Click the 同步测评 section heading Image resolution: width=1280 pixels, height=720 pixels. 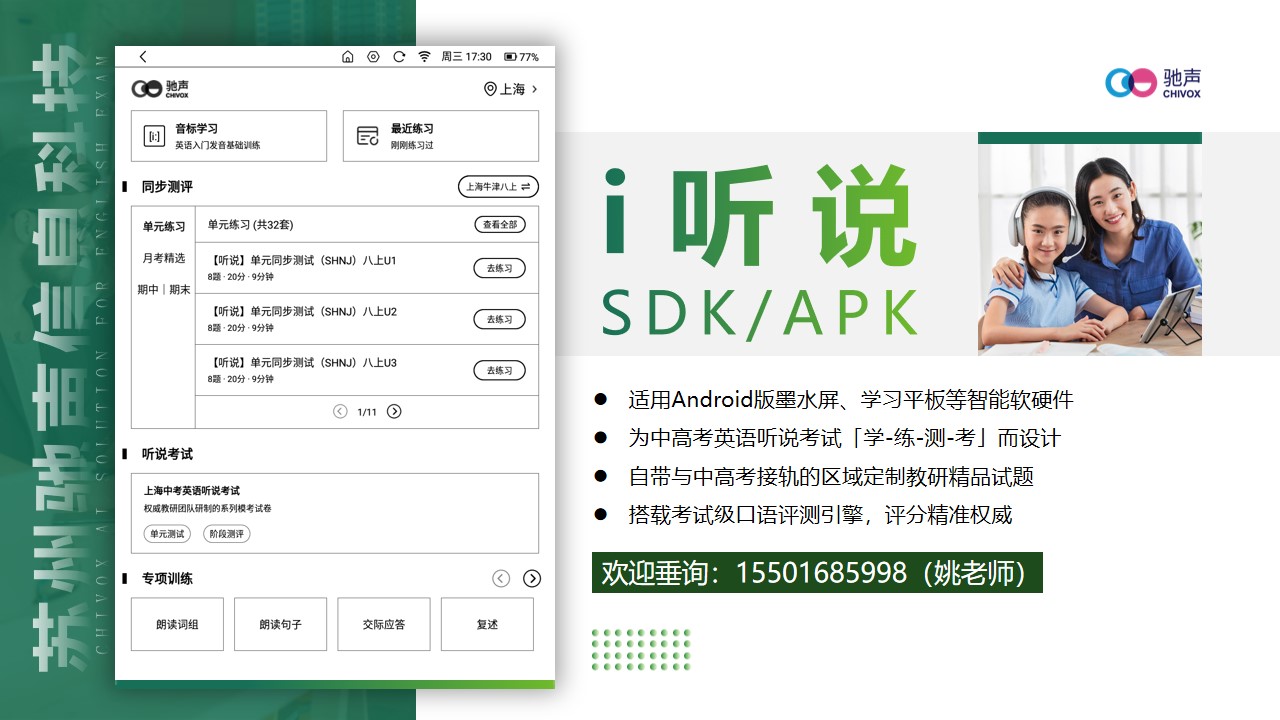click(x=167, y=187)
